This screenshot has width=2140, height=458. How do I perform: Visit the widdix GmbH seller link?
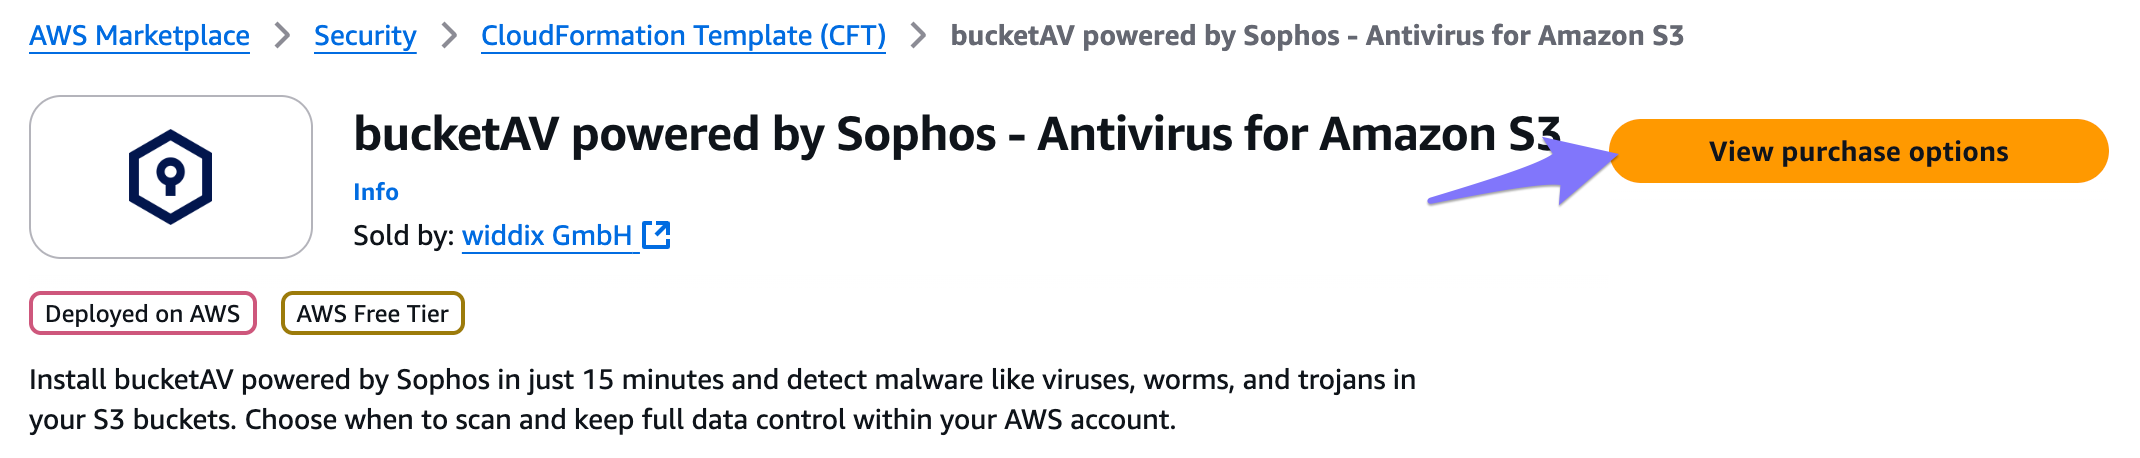(547, 235)
